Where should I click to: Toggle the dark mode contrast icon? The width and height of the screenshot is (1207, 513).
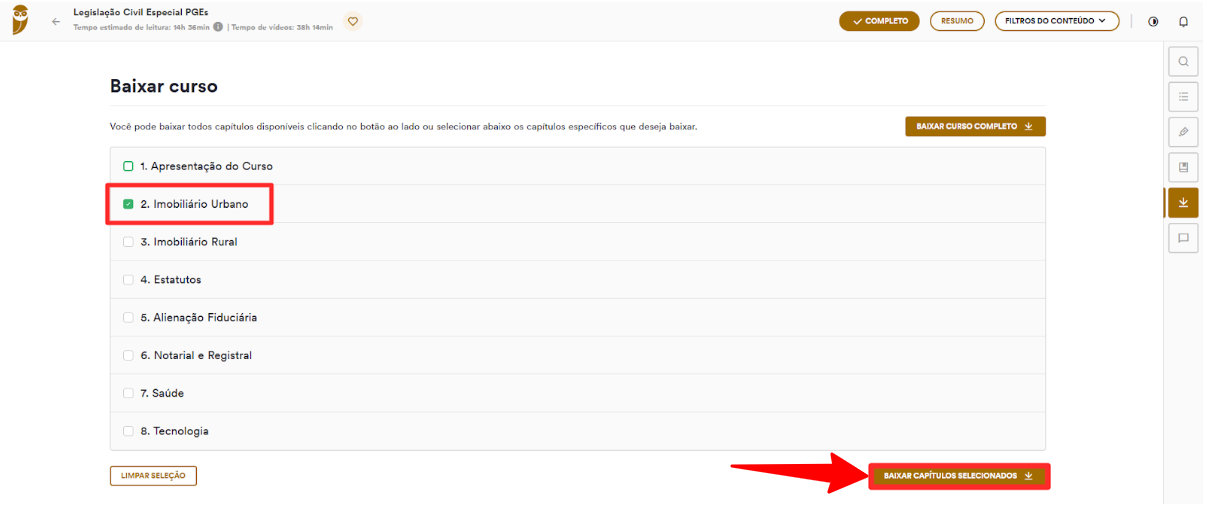pyautogui.click(x=1153, y=21)
